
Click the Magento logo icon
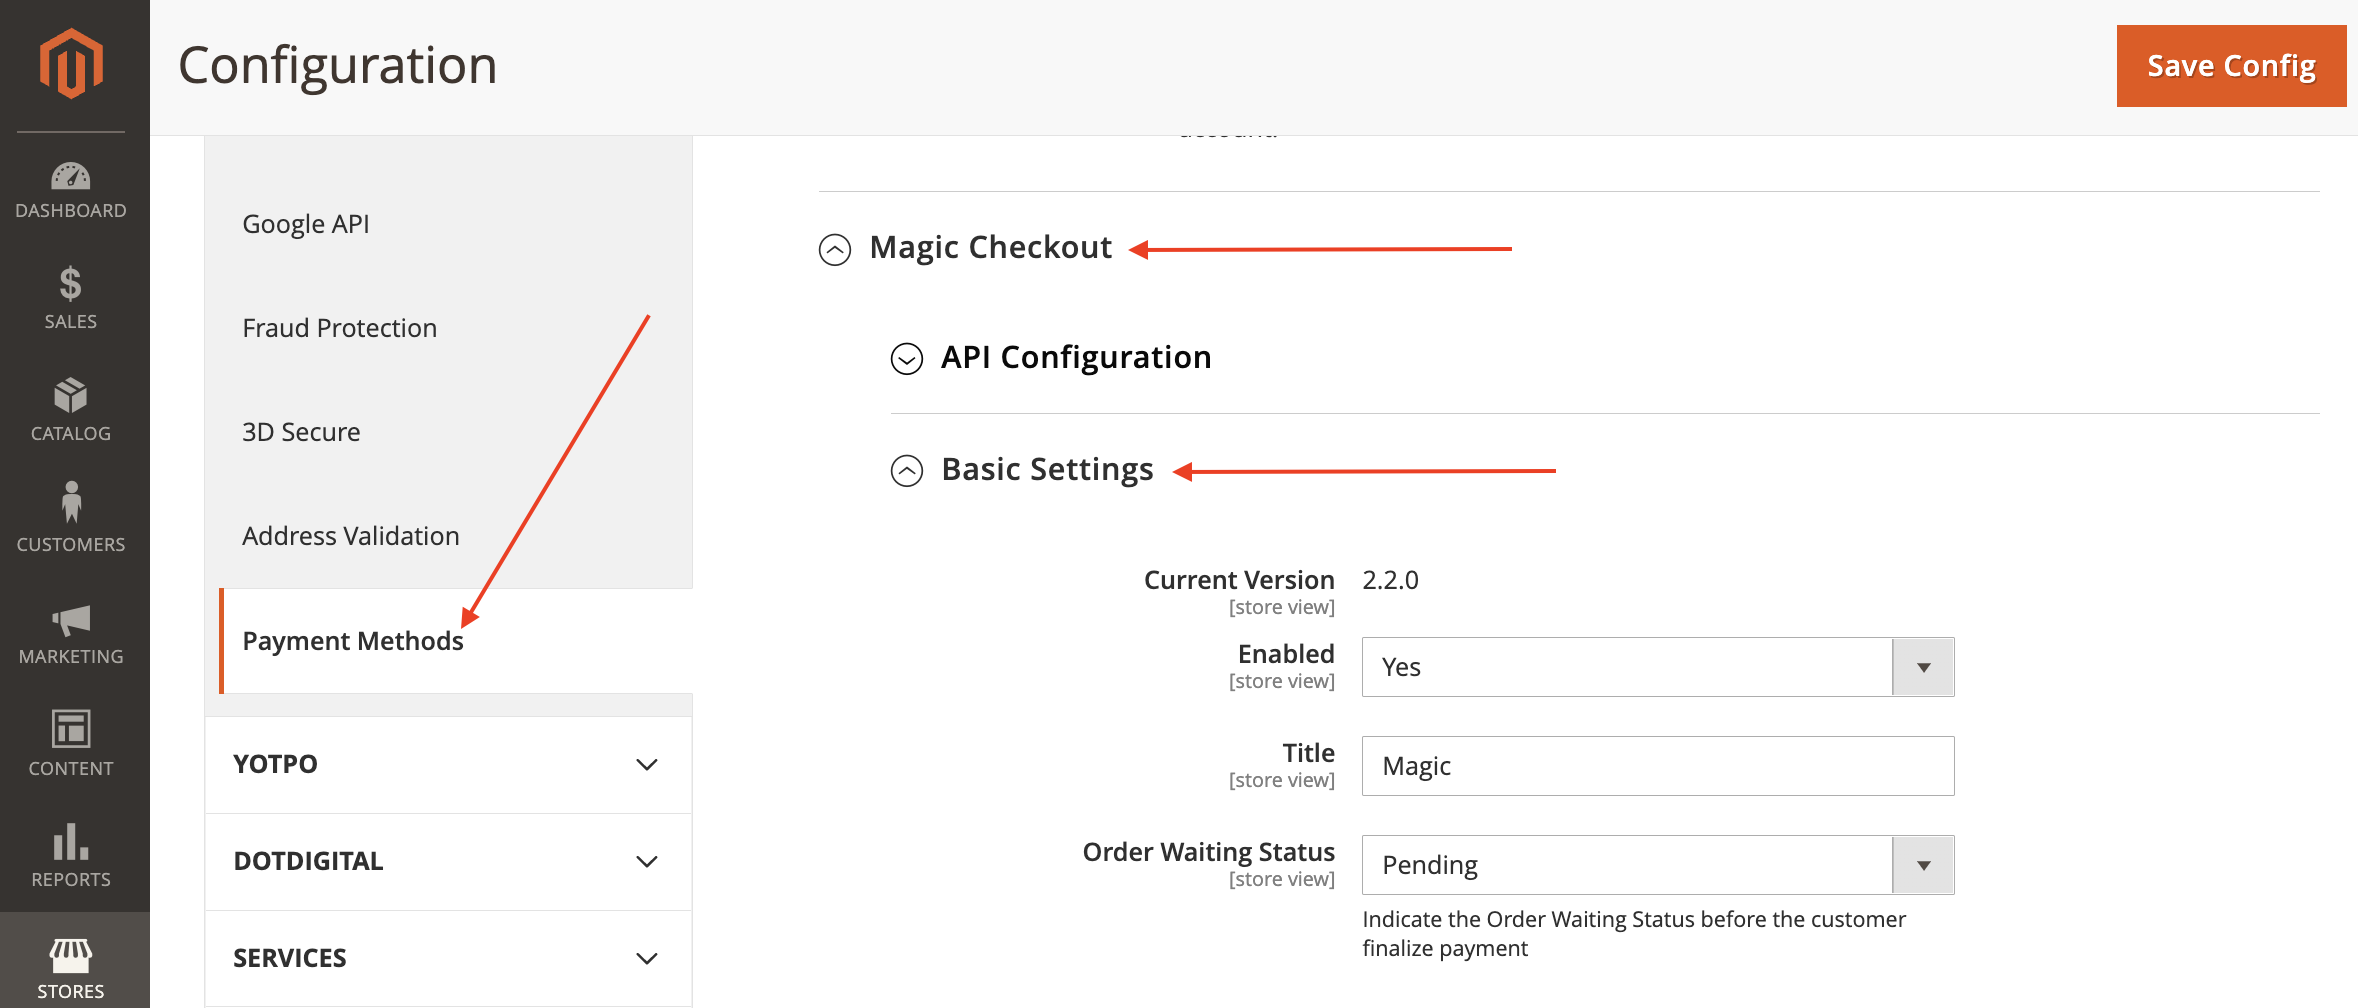click(x=71, y=64)
